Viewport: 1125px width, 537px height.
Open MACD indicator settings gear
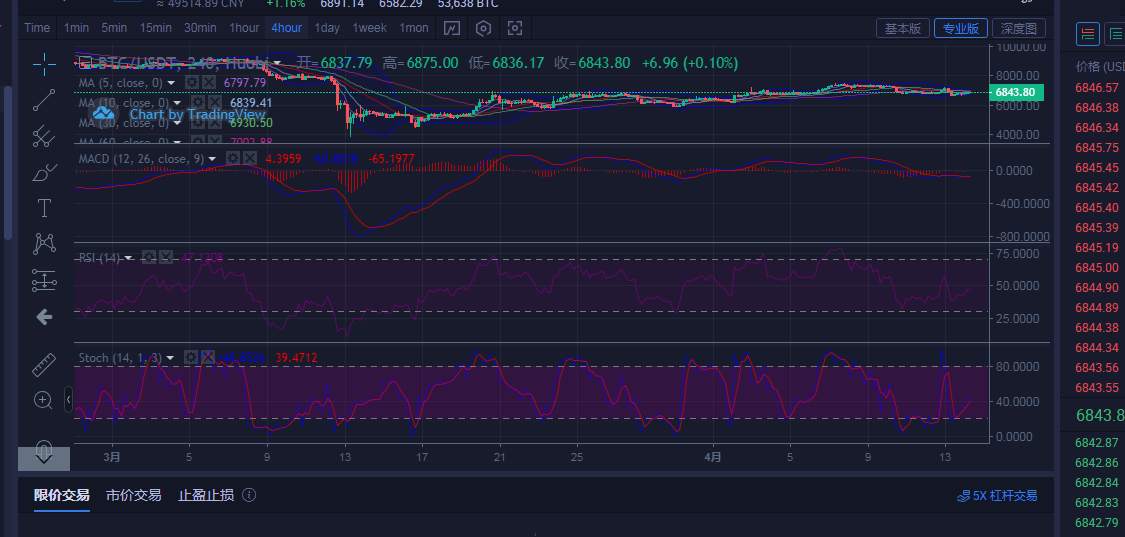click(x=232, y=158)
